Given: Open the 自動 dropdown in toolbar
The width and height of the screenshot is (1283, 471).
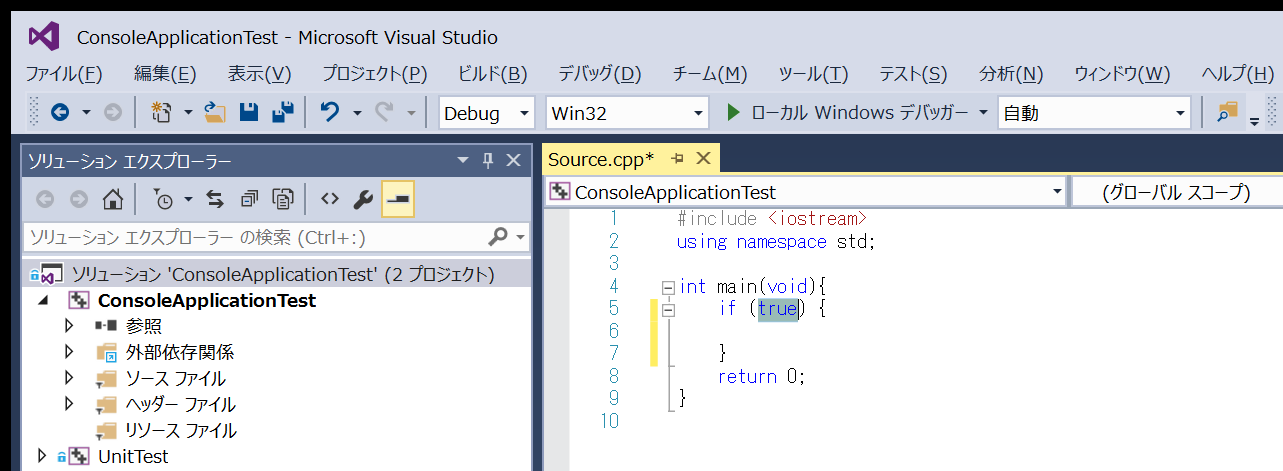Looking at the screenshot, I should [x=1180, y=113].
